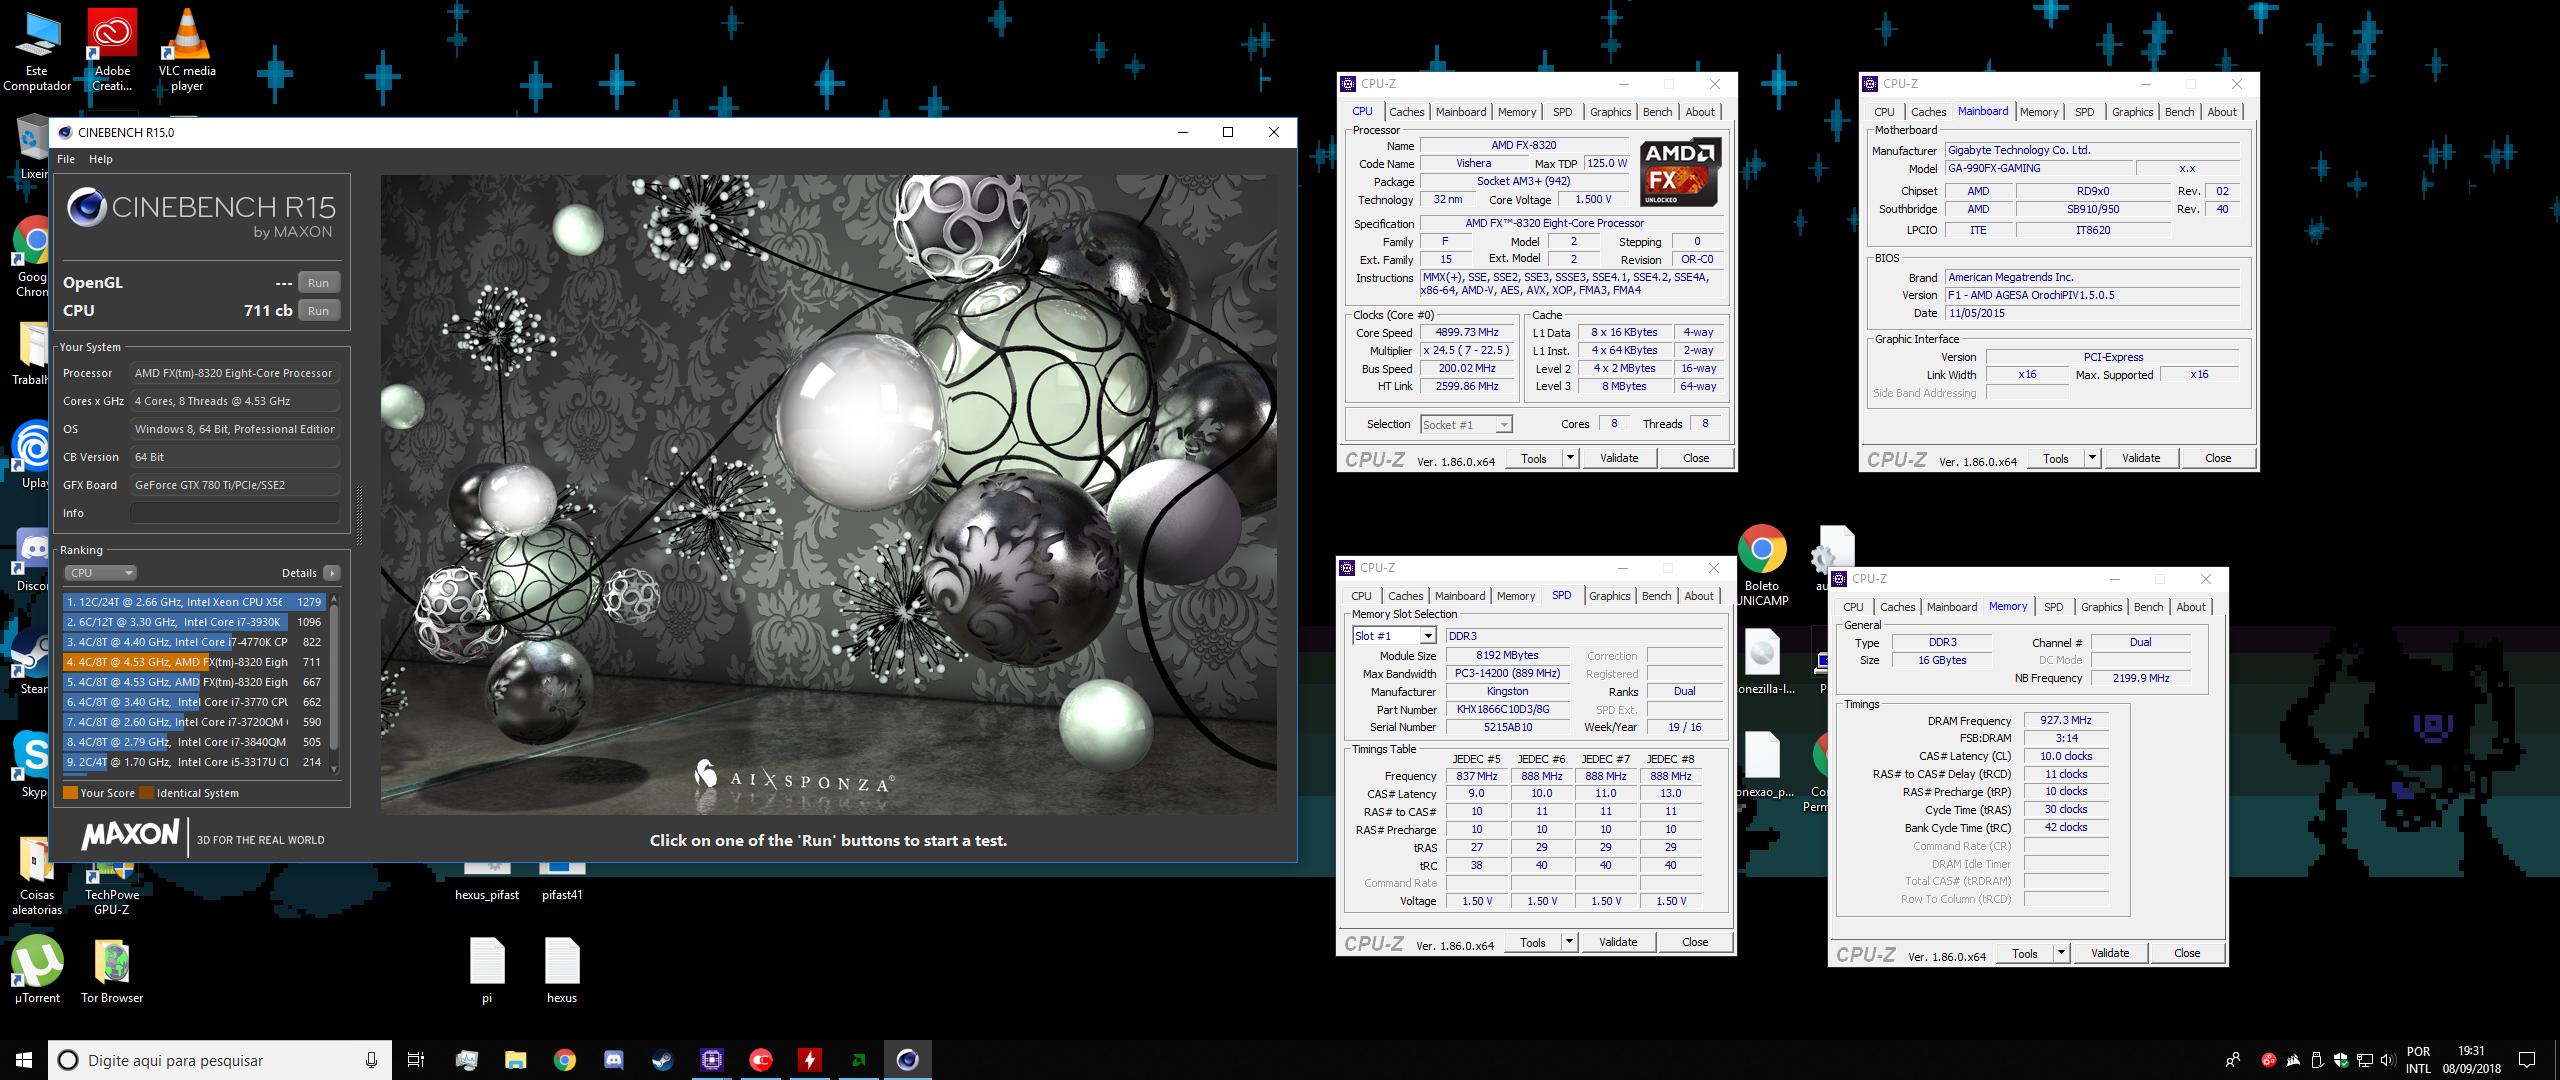Select the pi file on the desktop
Viewport: 2560px width, 1080px height.
tap(487, 969)
